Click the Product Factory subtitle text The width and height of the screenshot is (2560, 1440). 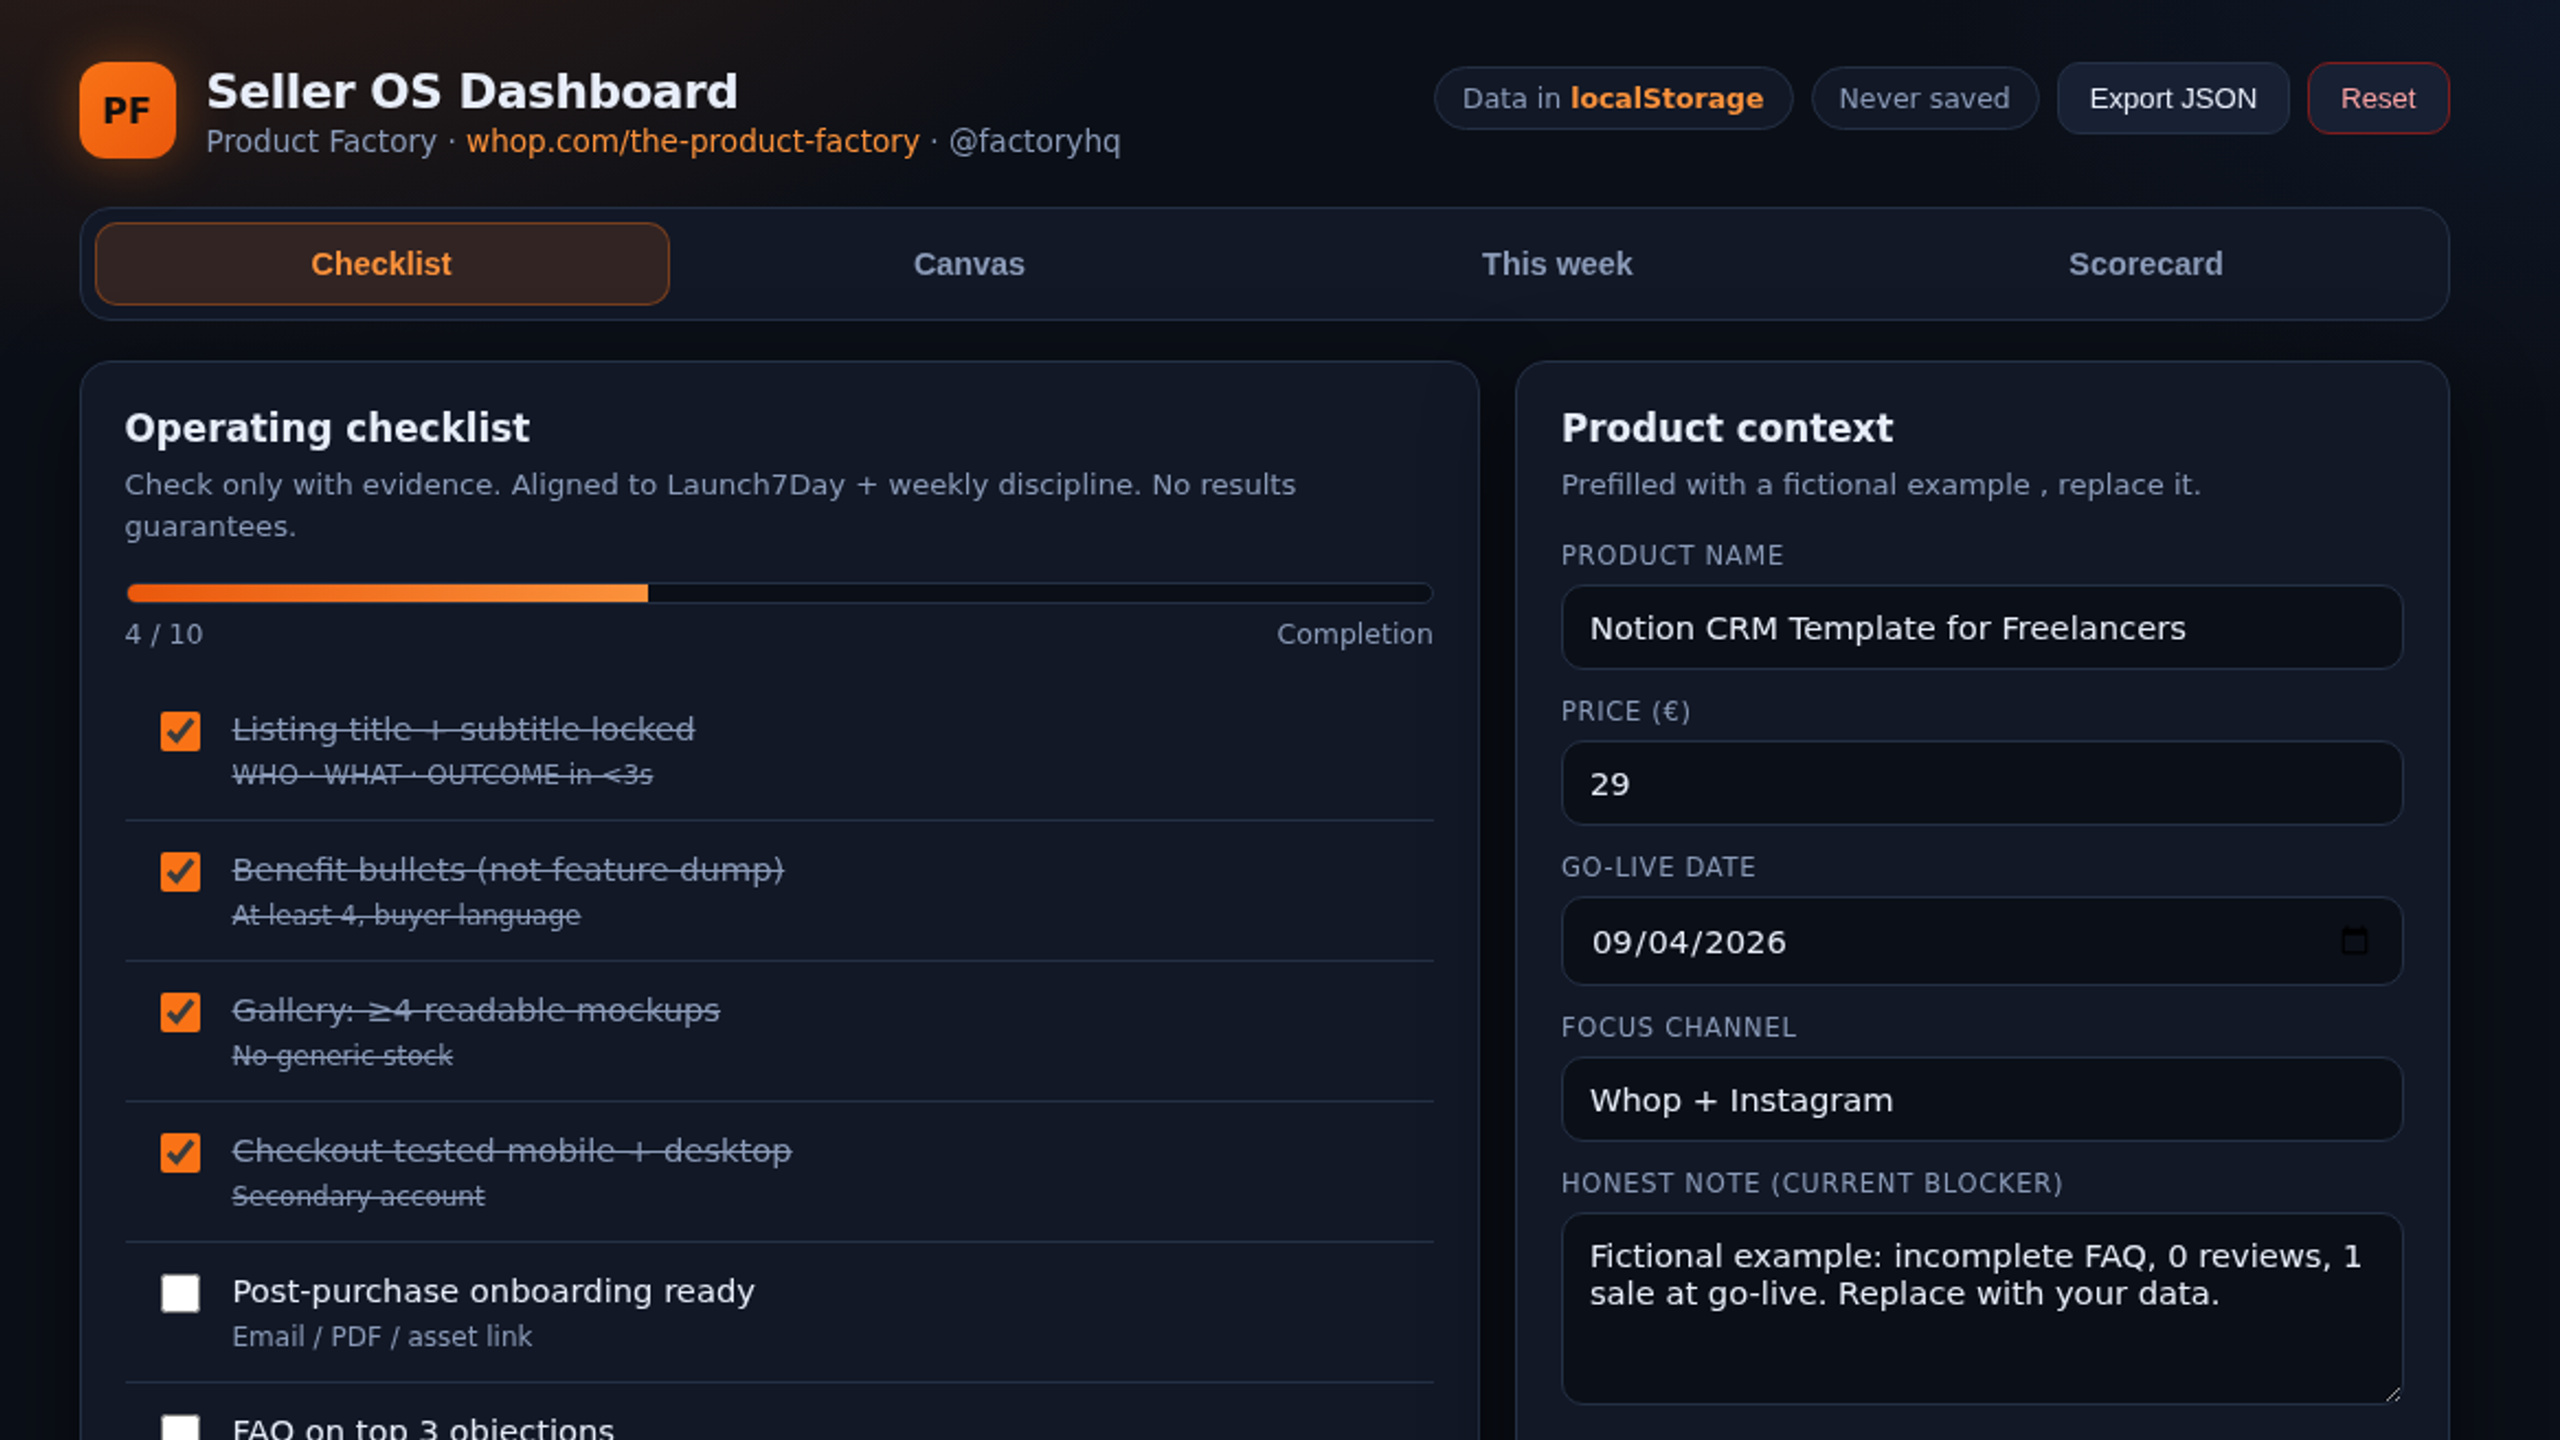(321, 141)
